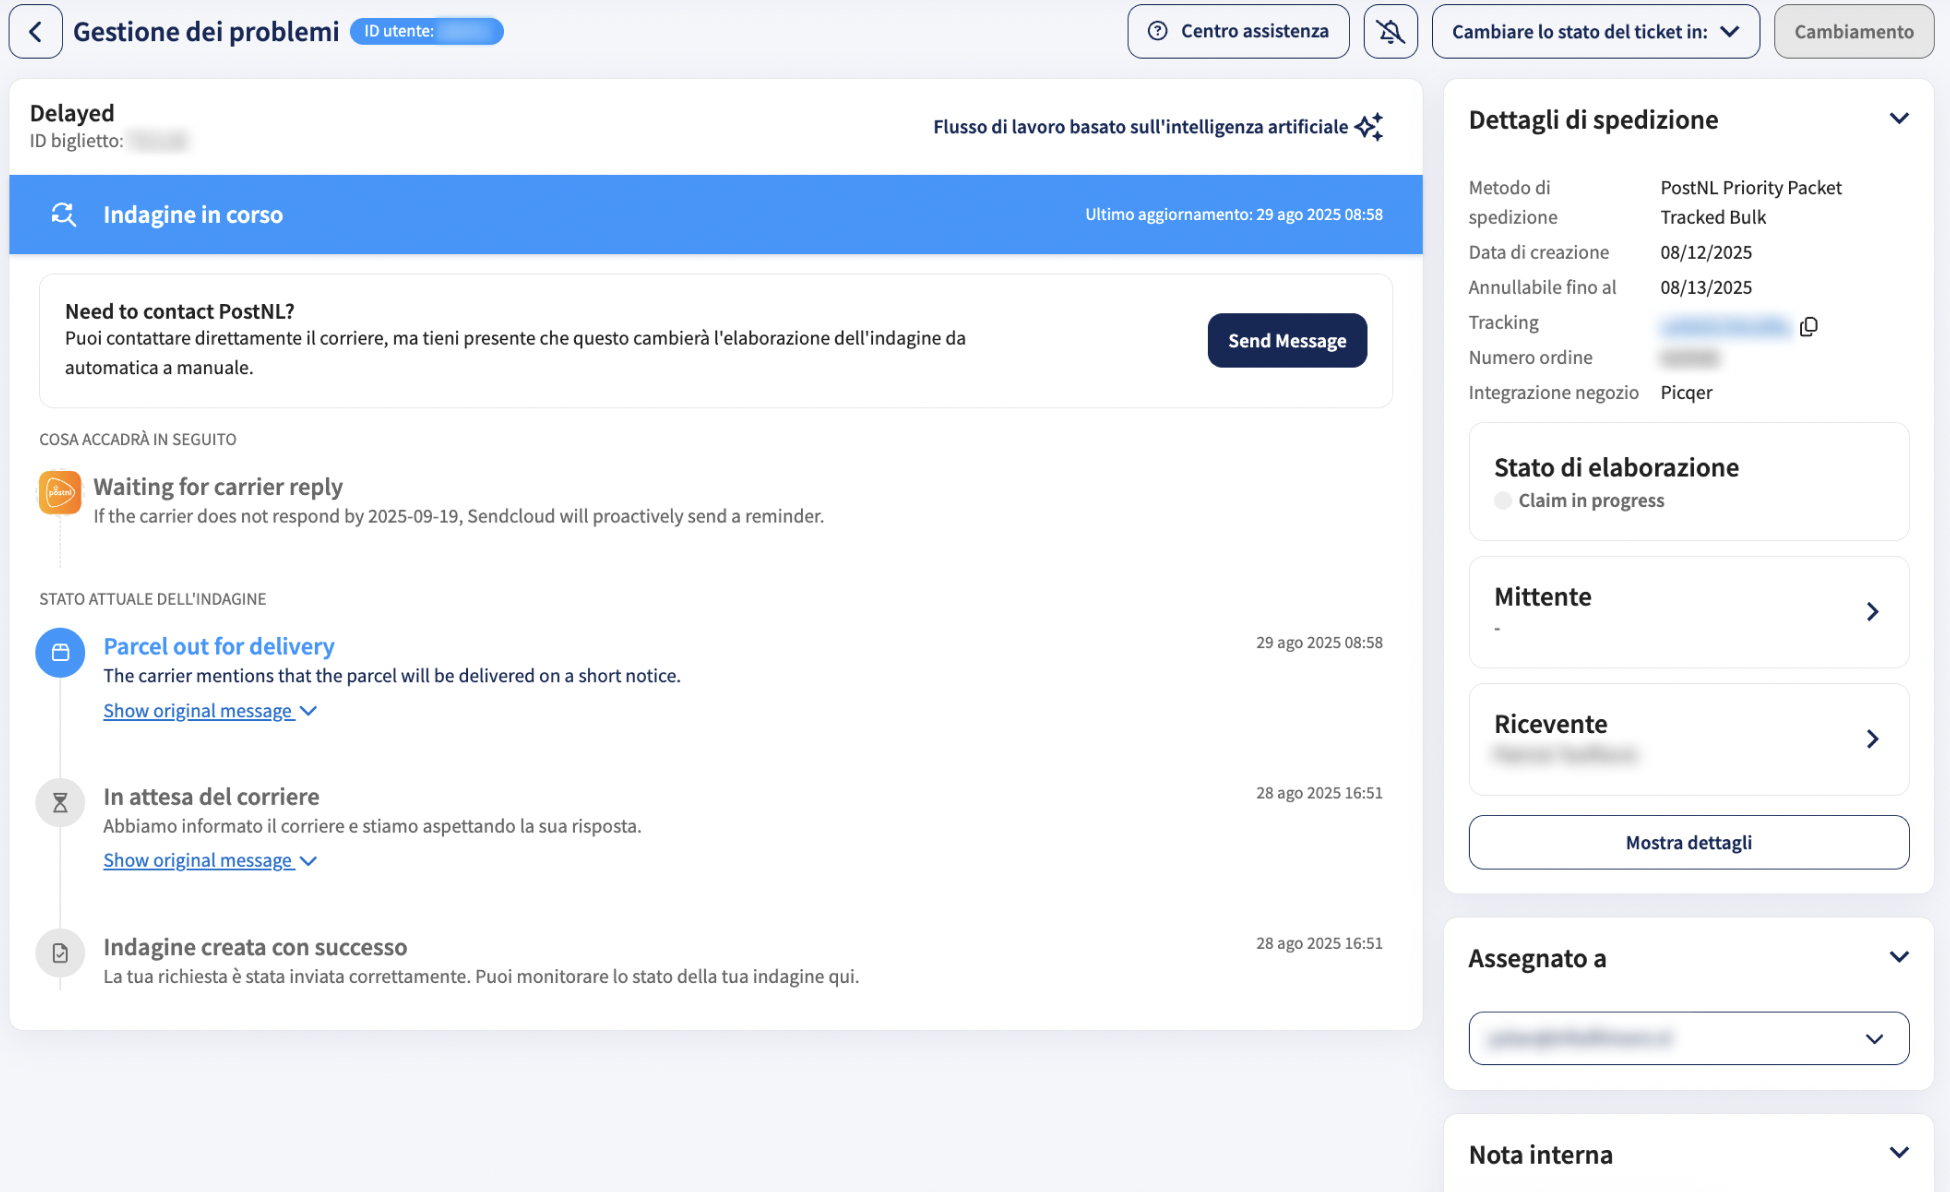Click the investigation search icon in banner
Viewport: 1950px width, 1192px height.
[64, 214]
